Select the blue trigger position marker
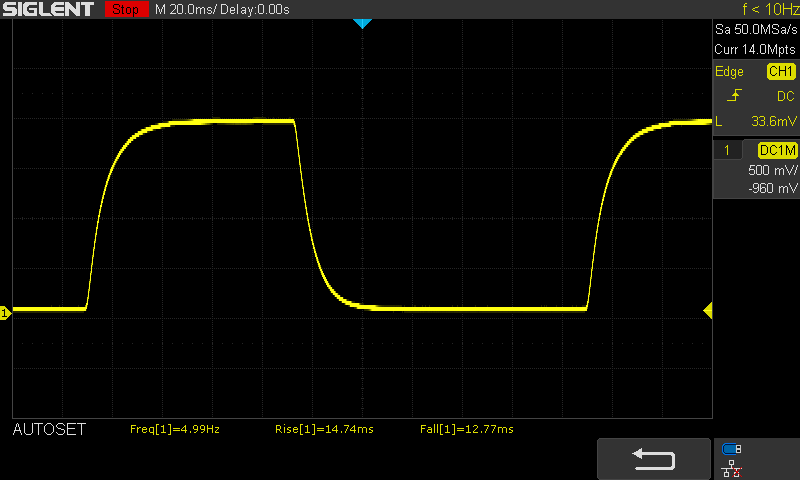The height and width of the screenshot is (480, 800). (x=362, y=23)
